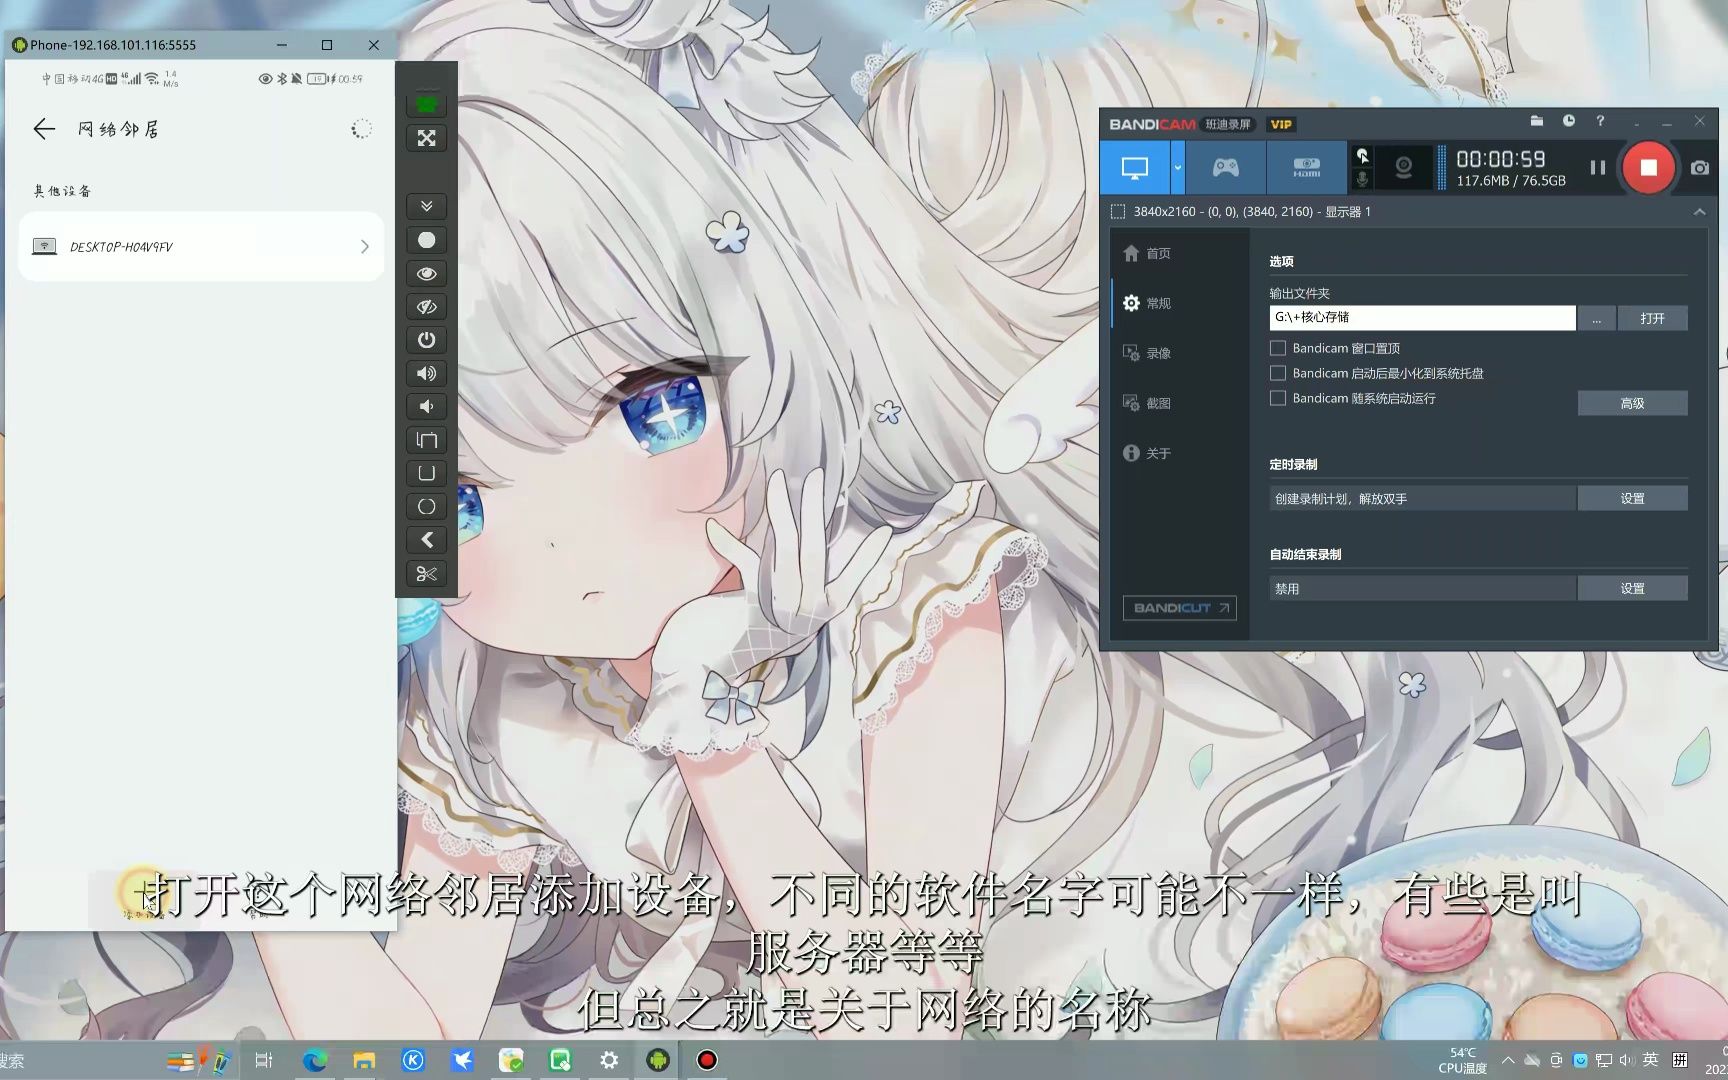Click 设置 for 定时录制

pos(1632,498)
